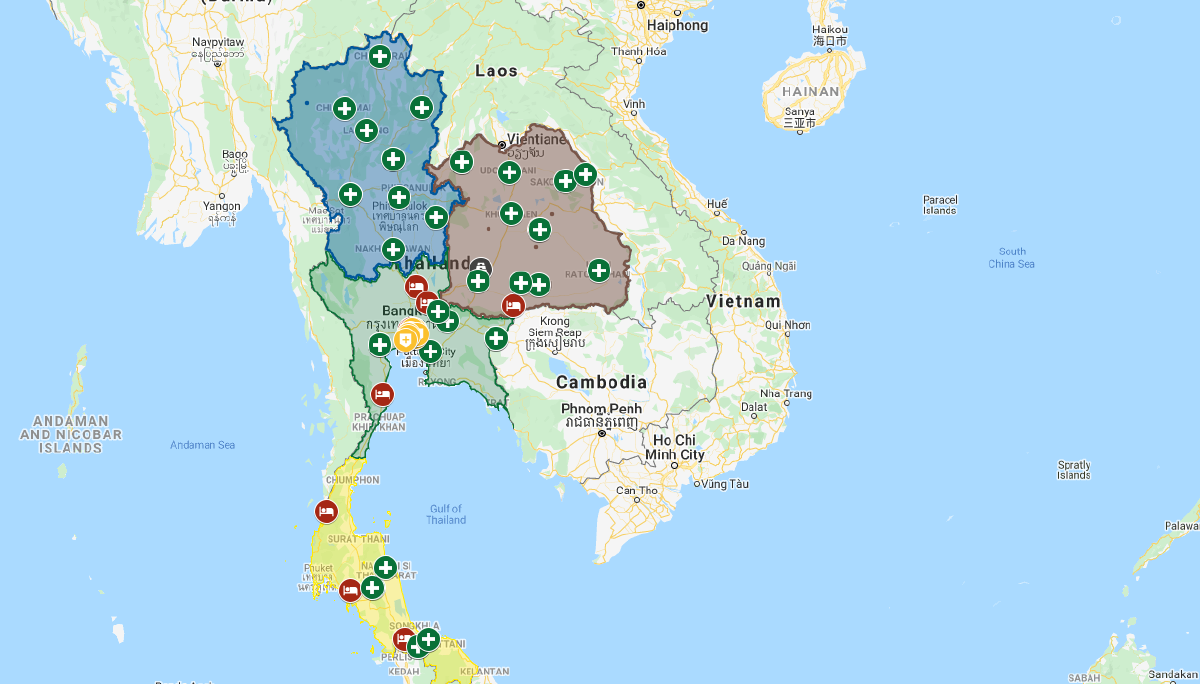The height and width of the screenshot is (684, 1200).
Task: Select the green cross marker on Udon Thani
Action: coord(509,172)
